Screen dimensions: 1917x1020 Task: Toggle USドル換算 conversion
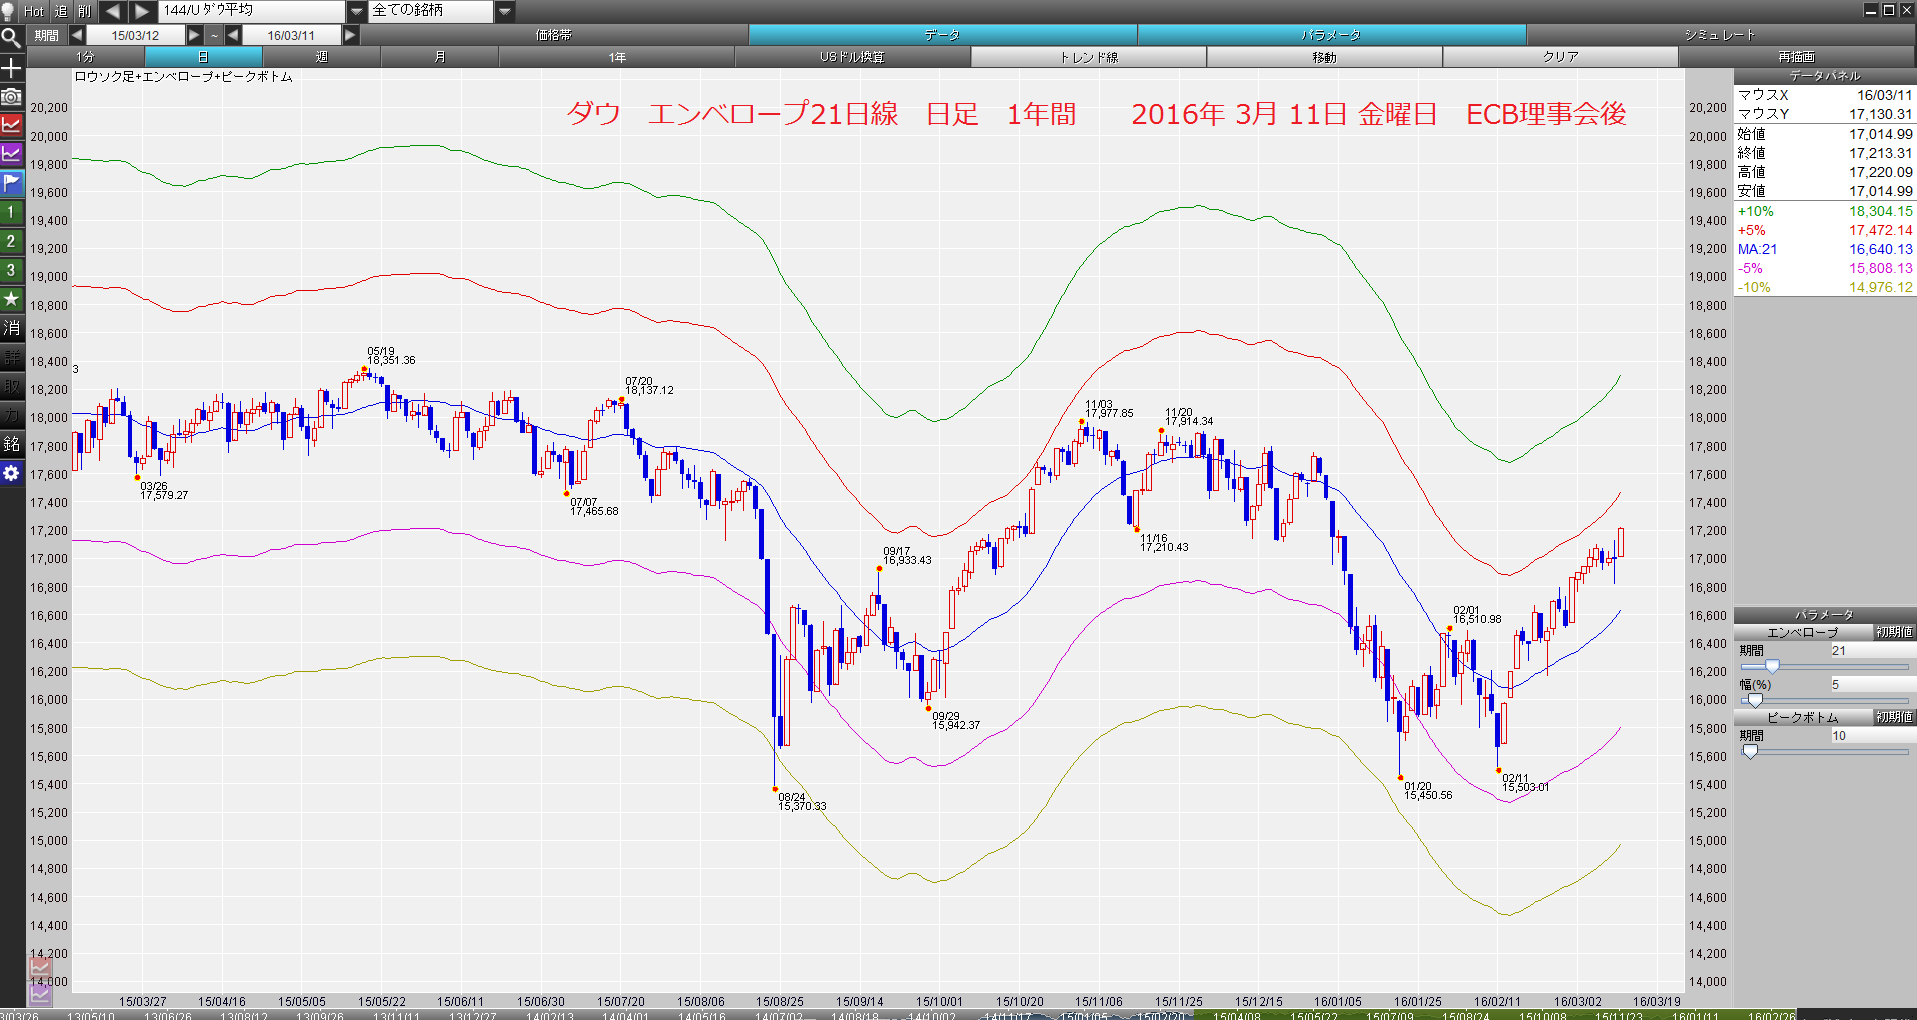click(853, 57)
